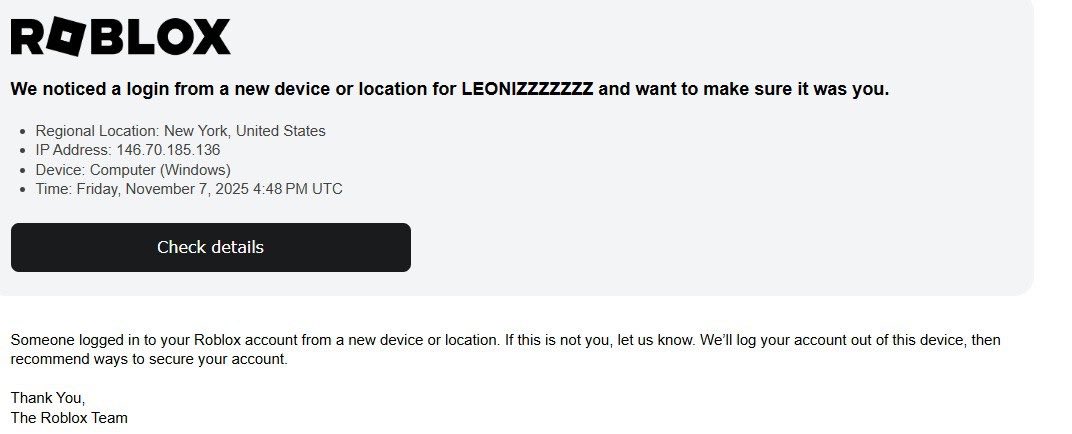Click 'recommend ways to secure your account' text
Screen dimensions: 1072x434
click(149, 359)
